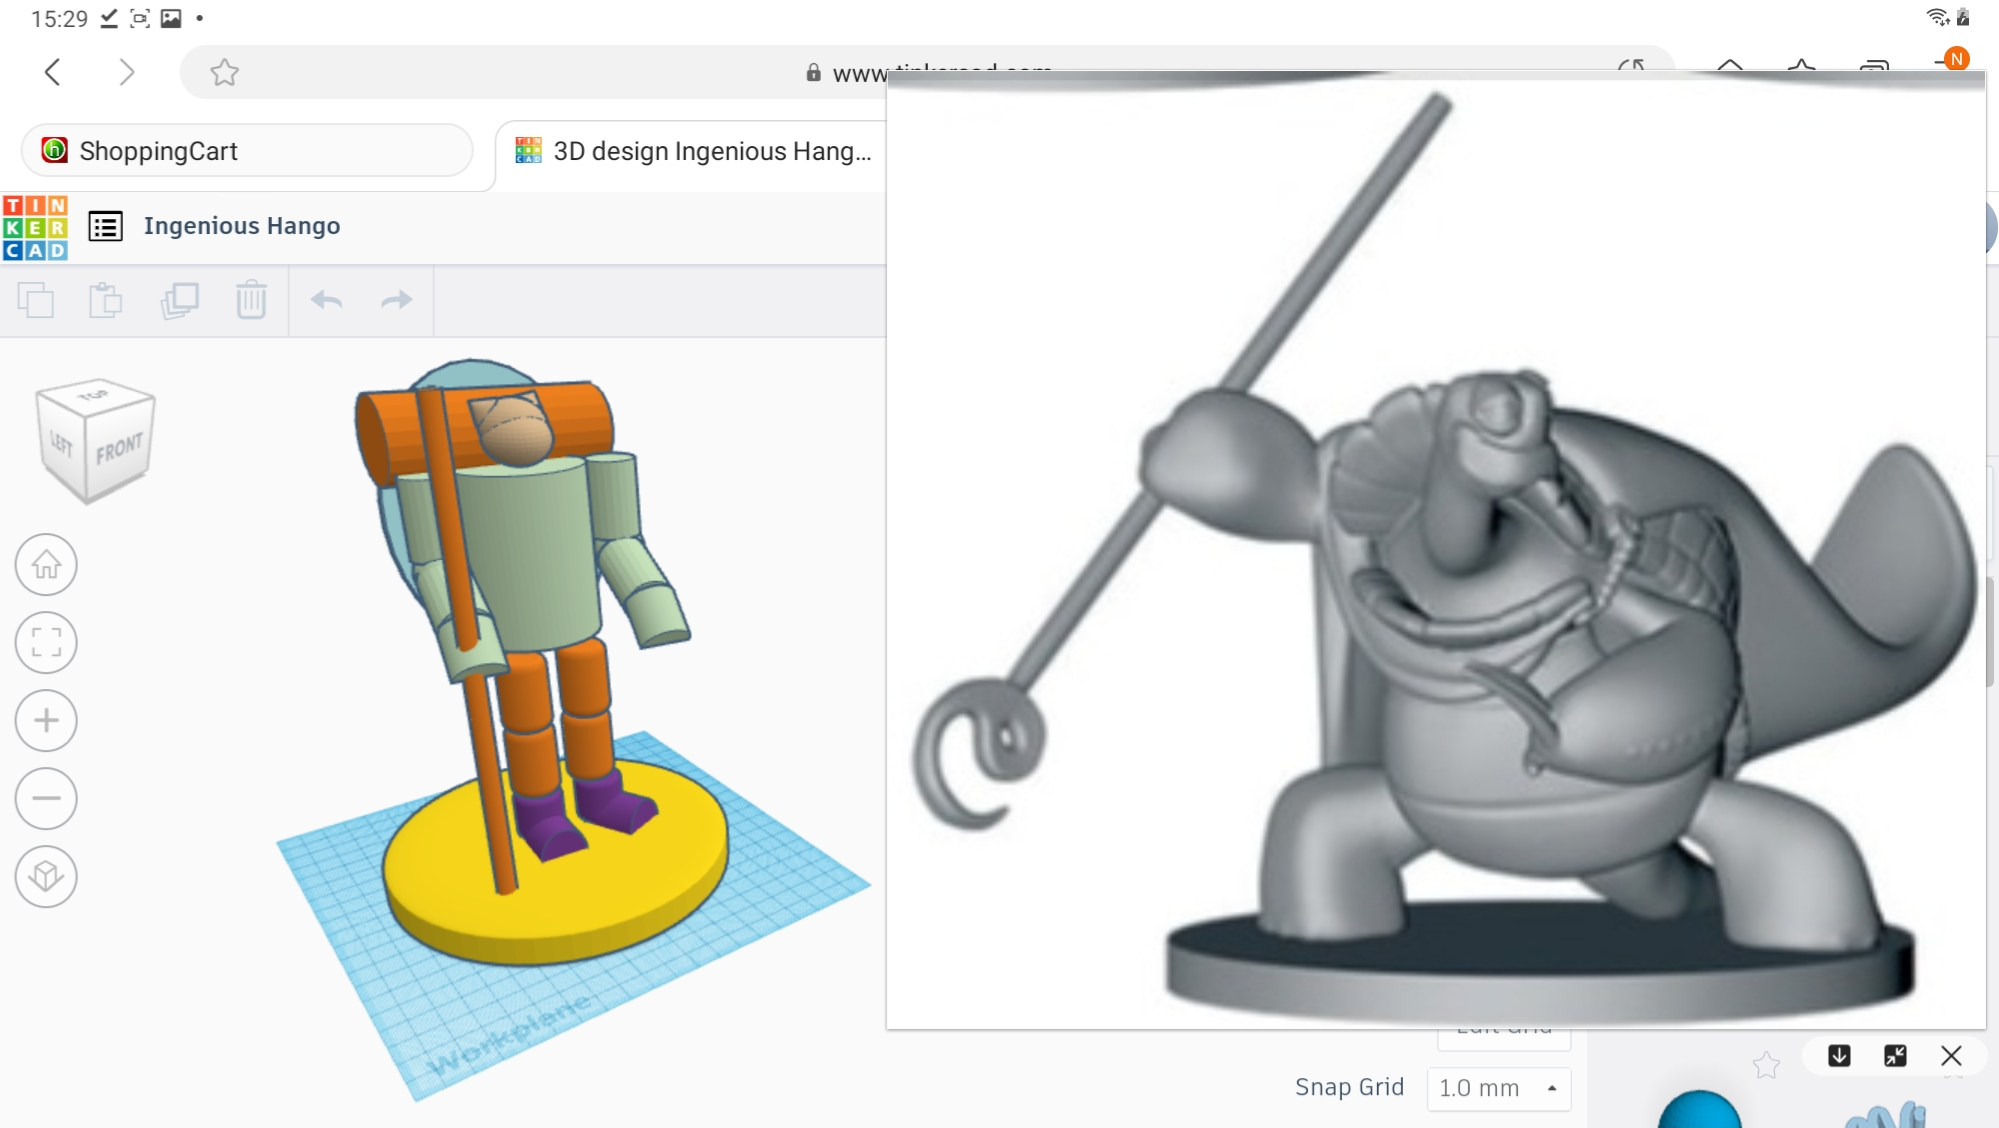Switch to the ShoppingCart tab
Image resolution: width=1999 pixels, height=1128 pixels.
[246, 151]
